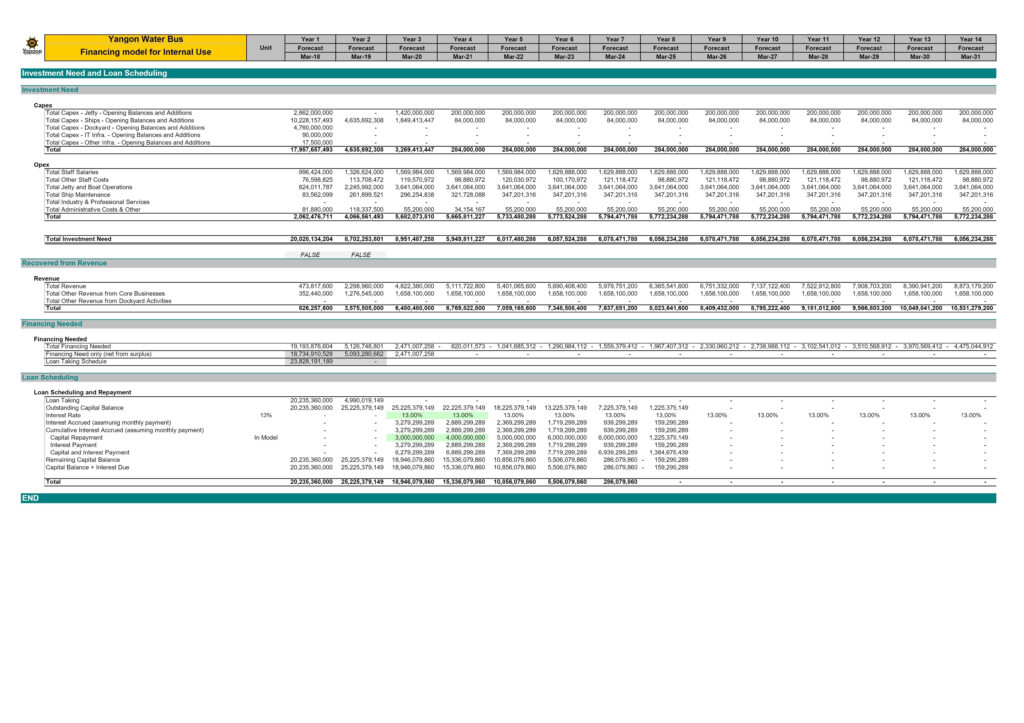Click the Year 14 revenue total 10,531,279,200
Viewport: 1024px width, 723px height.
tap(972, 308)
